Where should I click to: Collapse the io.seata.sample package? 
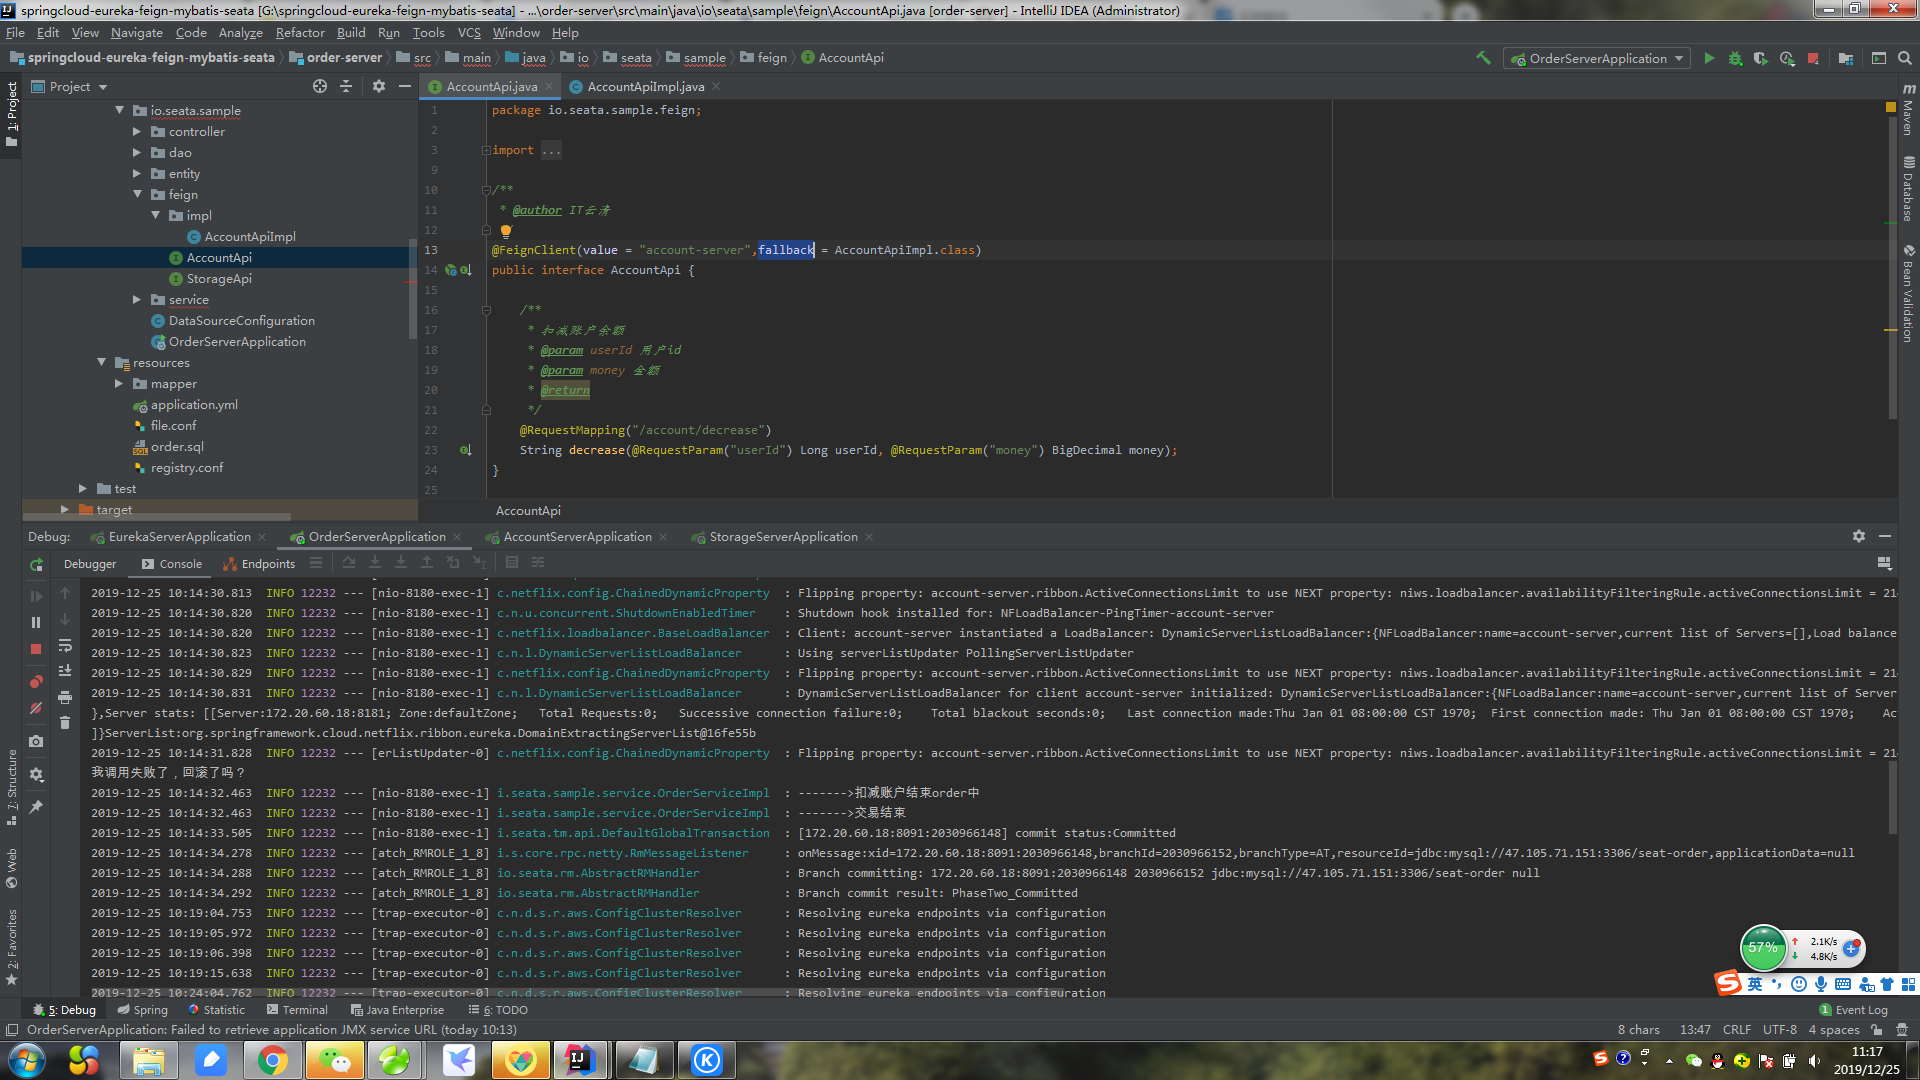tap(119, 110)
